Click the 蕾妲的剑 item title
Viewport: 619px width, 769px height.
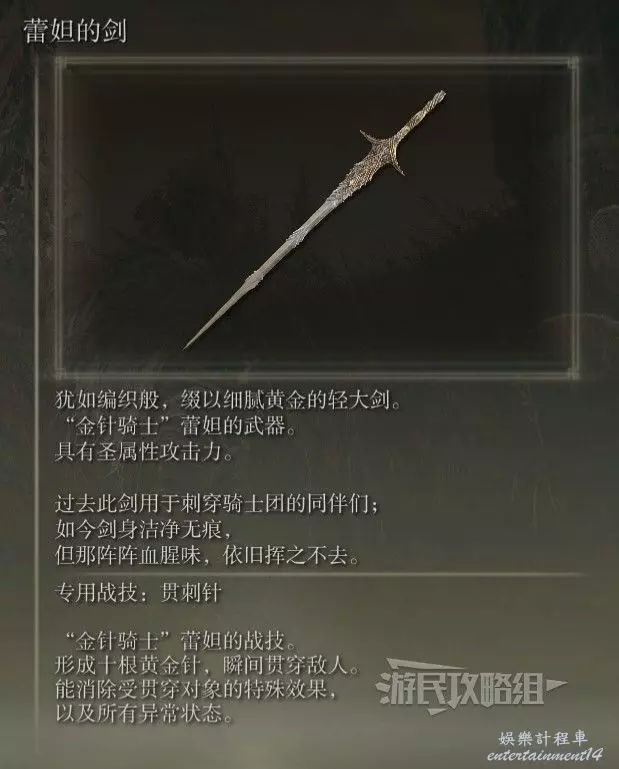75,31
